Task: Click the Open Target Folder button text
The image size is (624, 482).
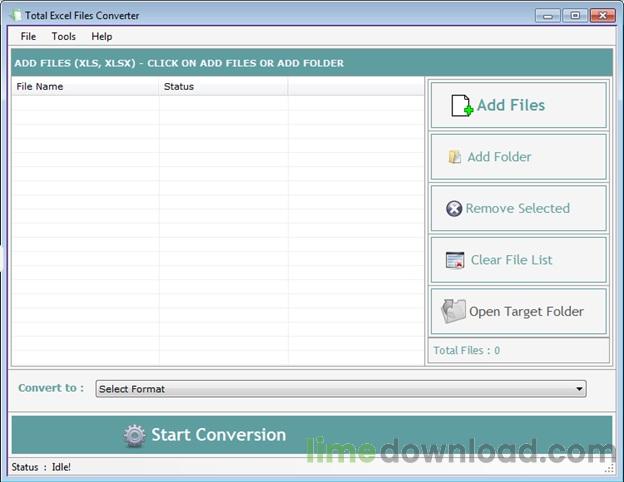Action: pos(526,311)
